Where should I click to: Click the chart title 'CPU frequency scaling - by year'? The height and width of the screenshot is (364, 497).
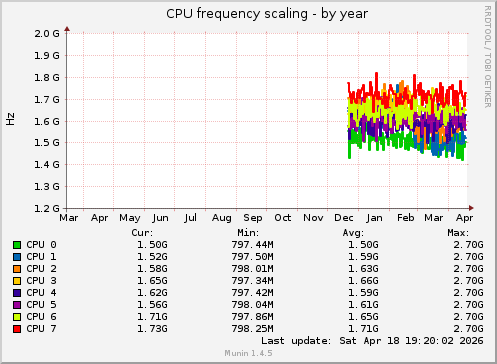[267, 14]
